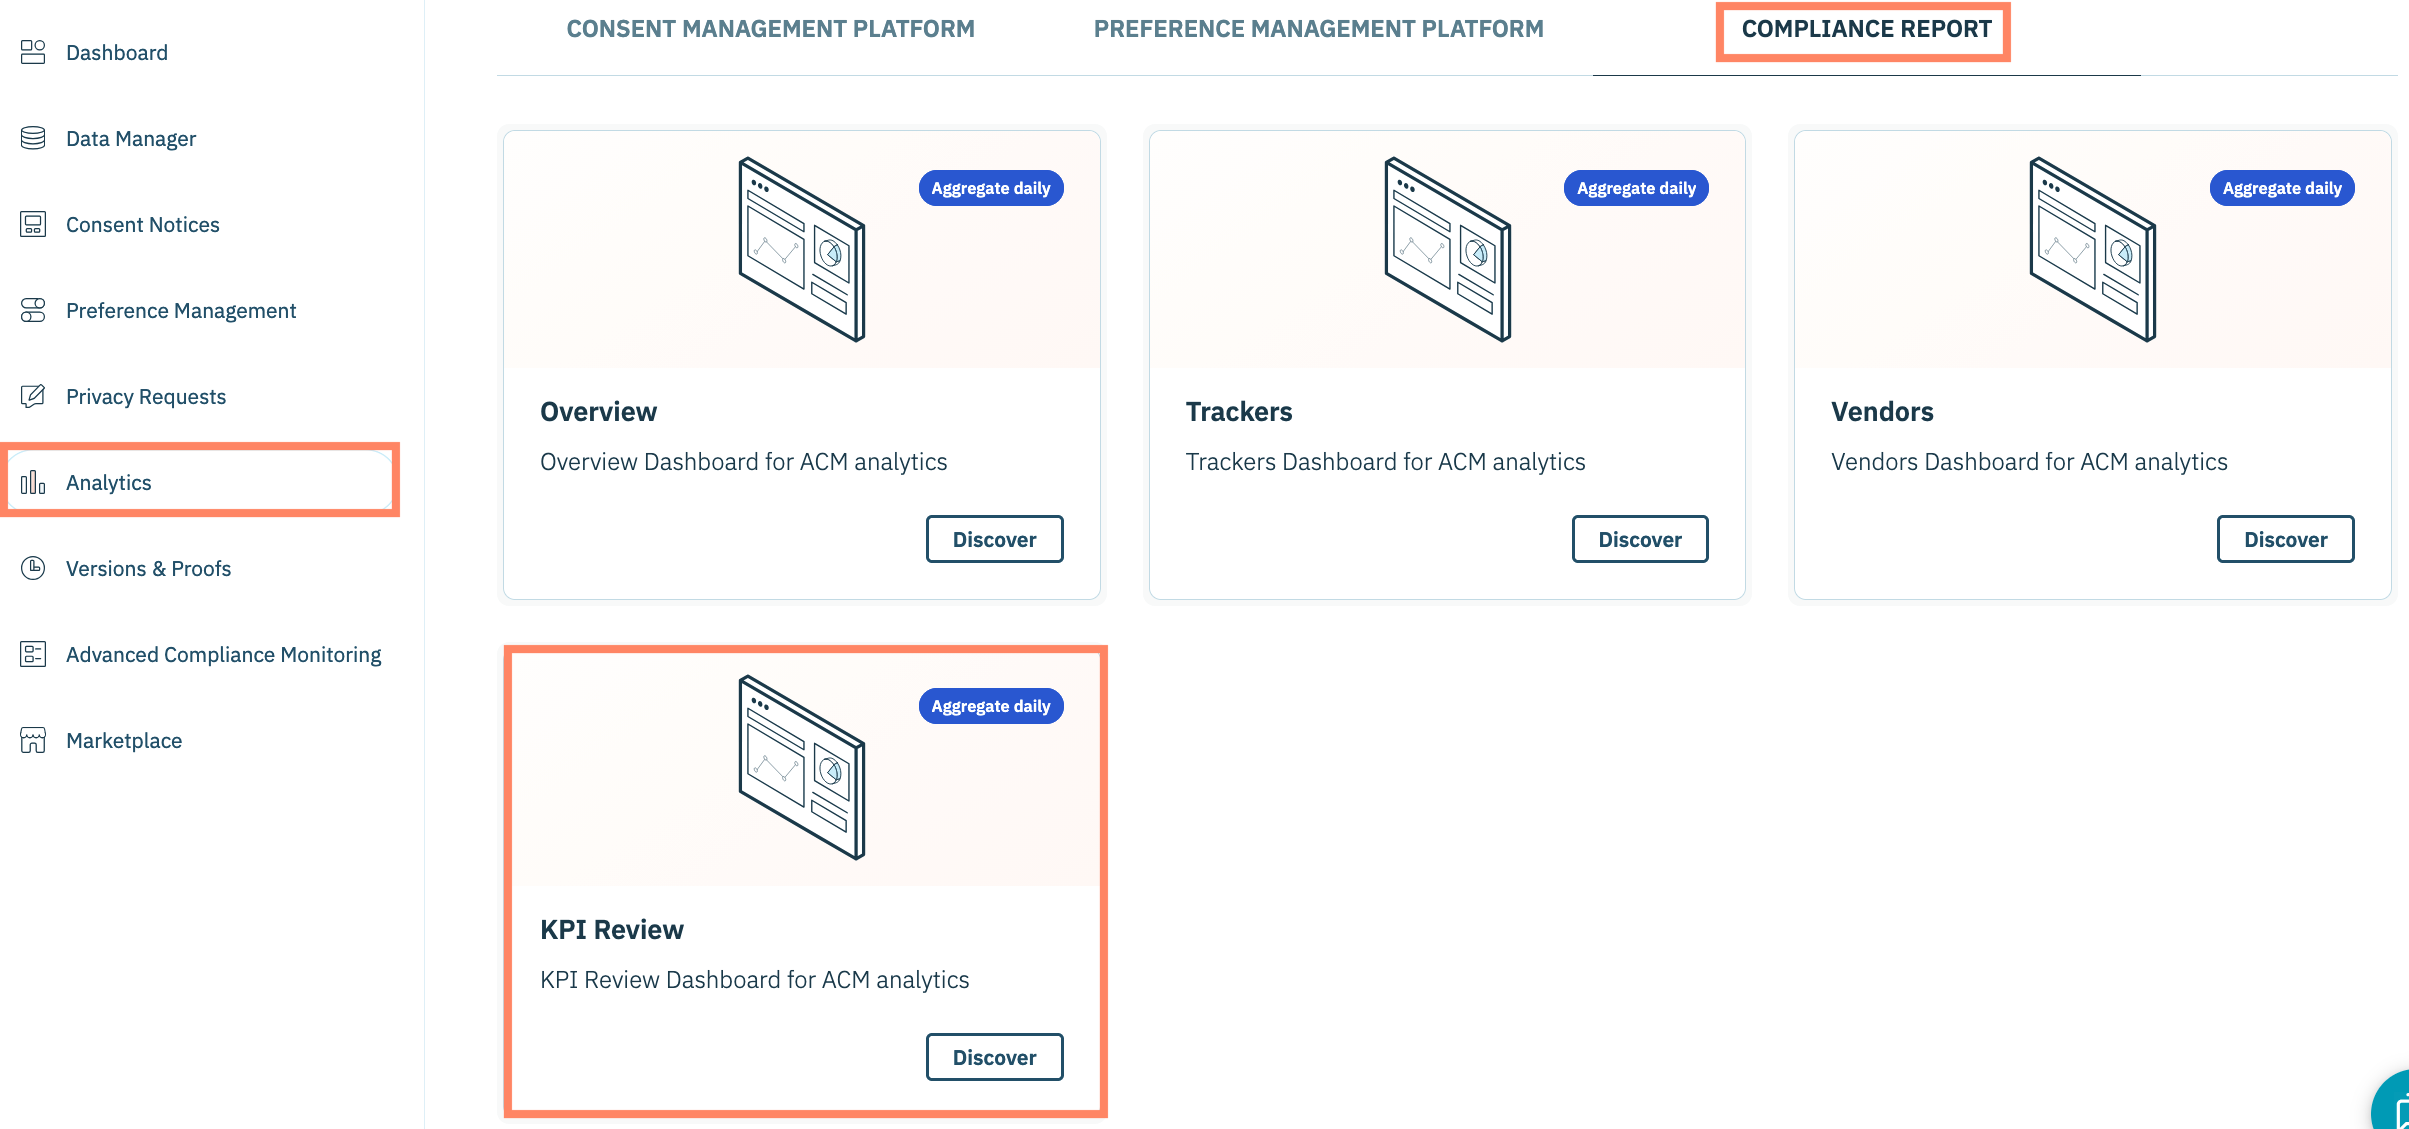This screenshot has width=2409, height=1129.
Task: Click the Advanced Compliance Monitoring icon
Action: [33, 654]
